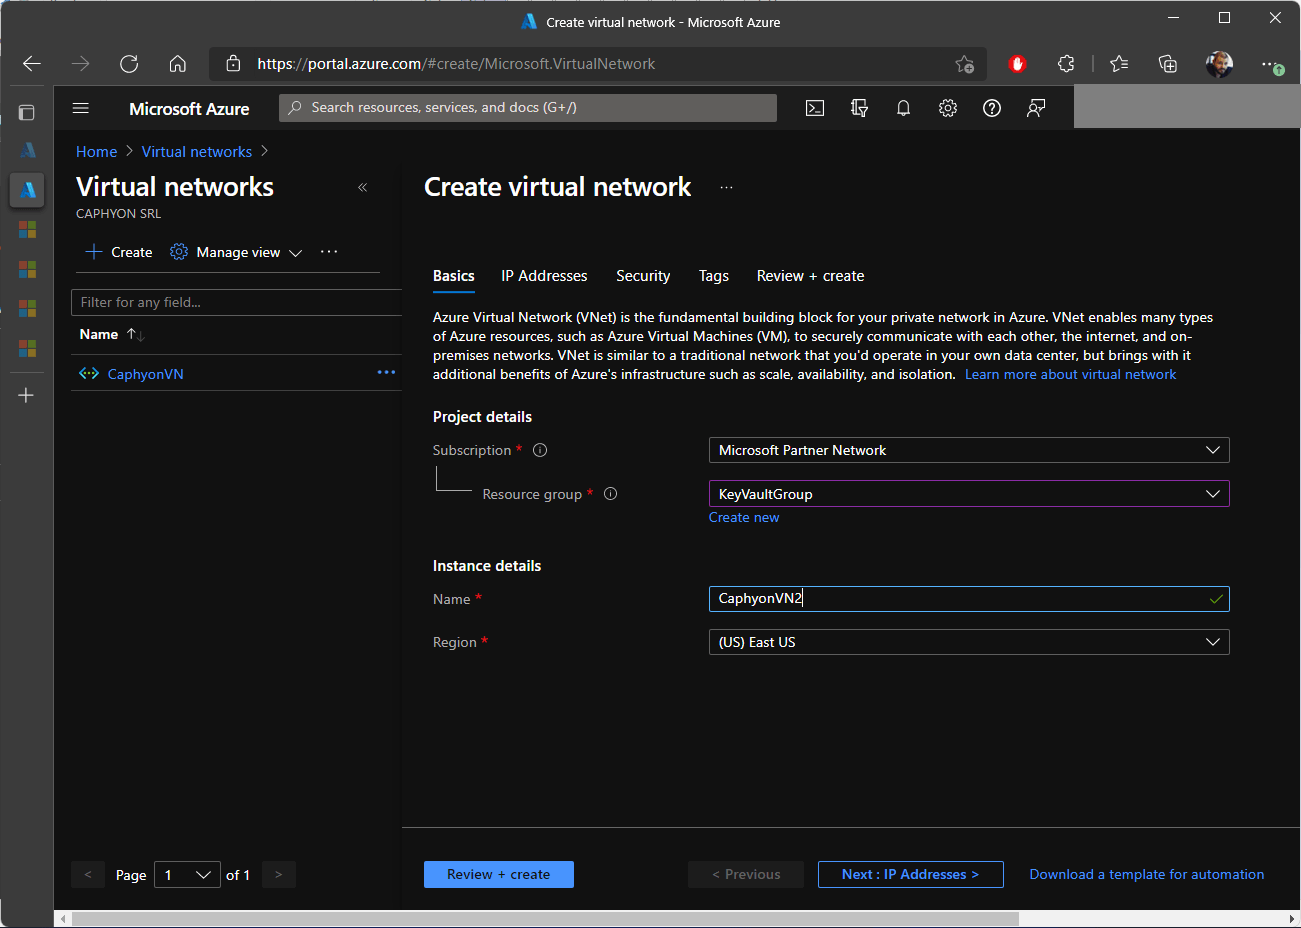Go to next page arrow in pager
The height and width of the screenshot is (928, 1301).
coord(278,875)
